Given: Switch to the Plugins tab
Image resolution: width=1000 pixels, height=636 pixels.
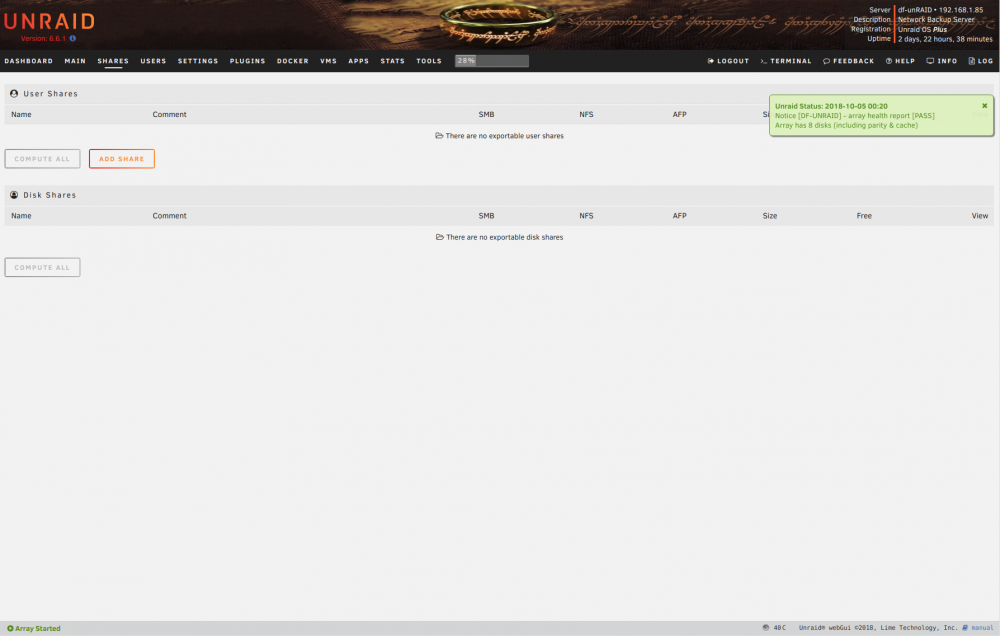Looking at the screenshot, I should point(247,61).
